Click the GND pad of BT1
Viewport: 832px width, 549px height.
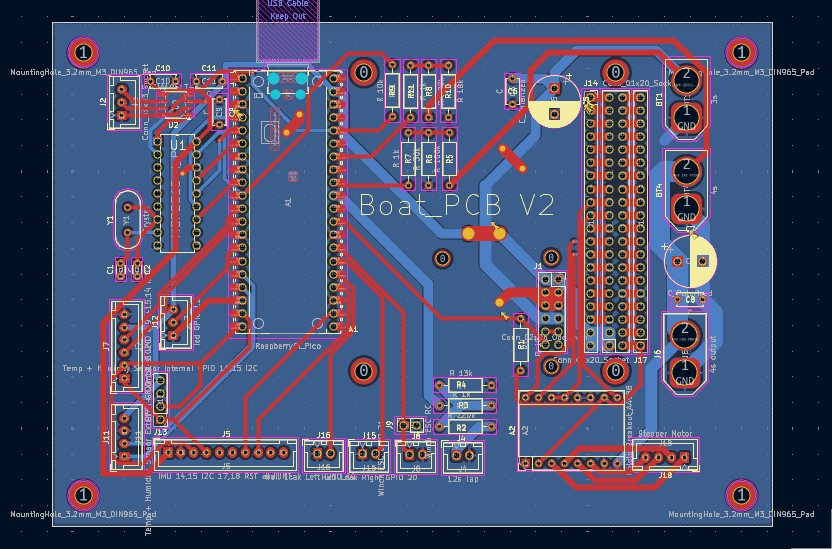[686, 117]
